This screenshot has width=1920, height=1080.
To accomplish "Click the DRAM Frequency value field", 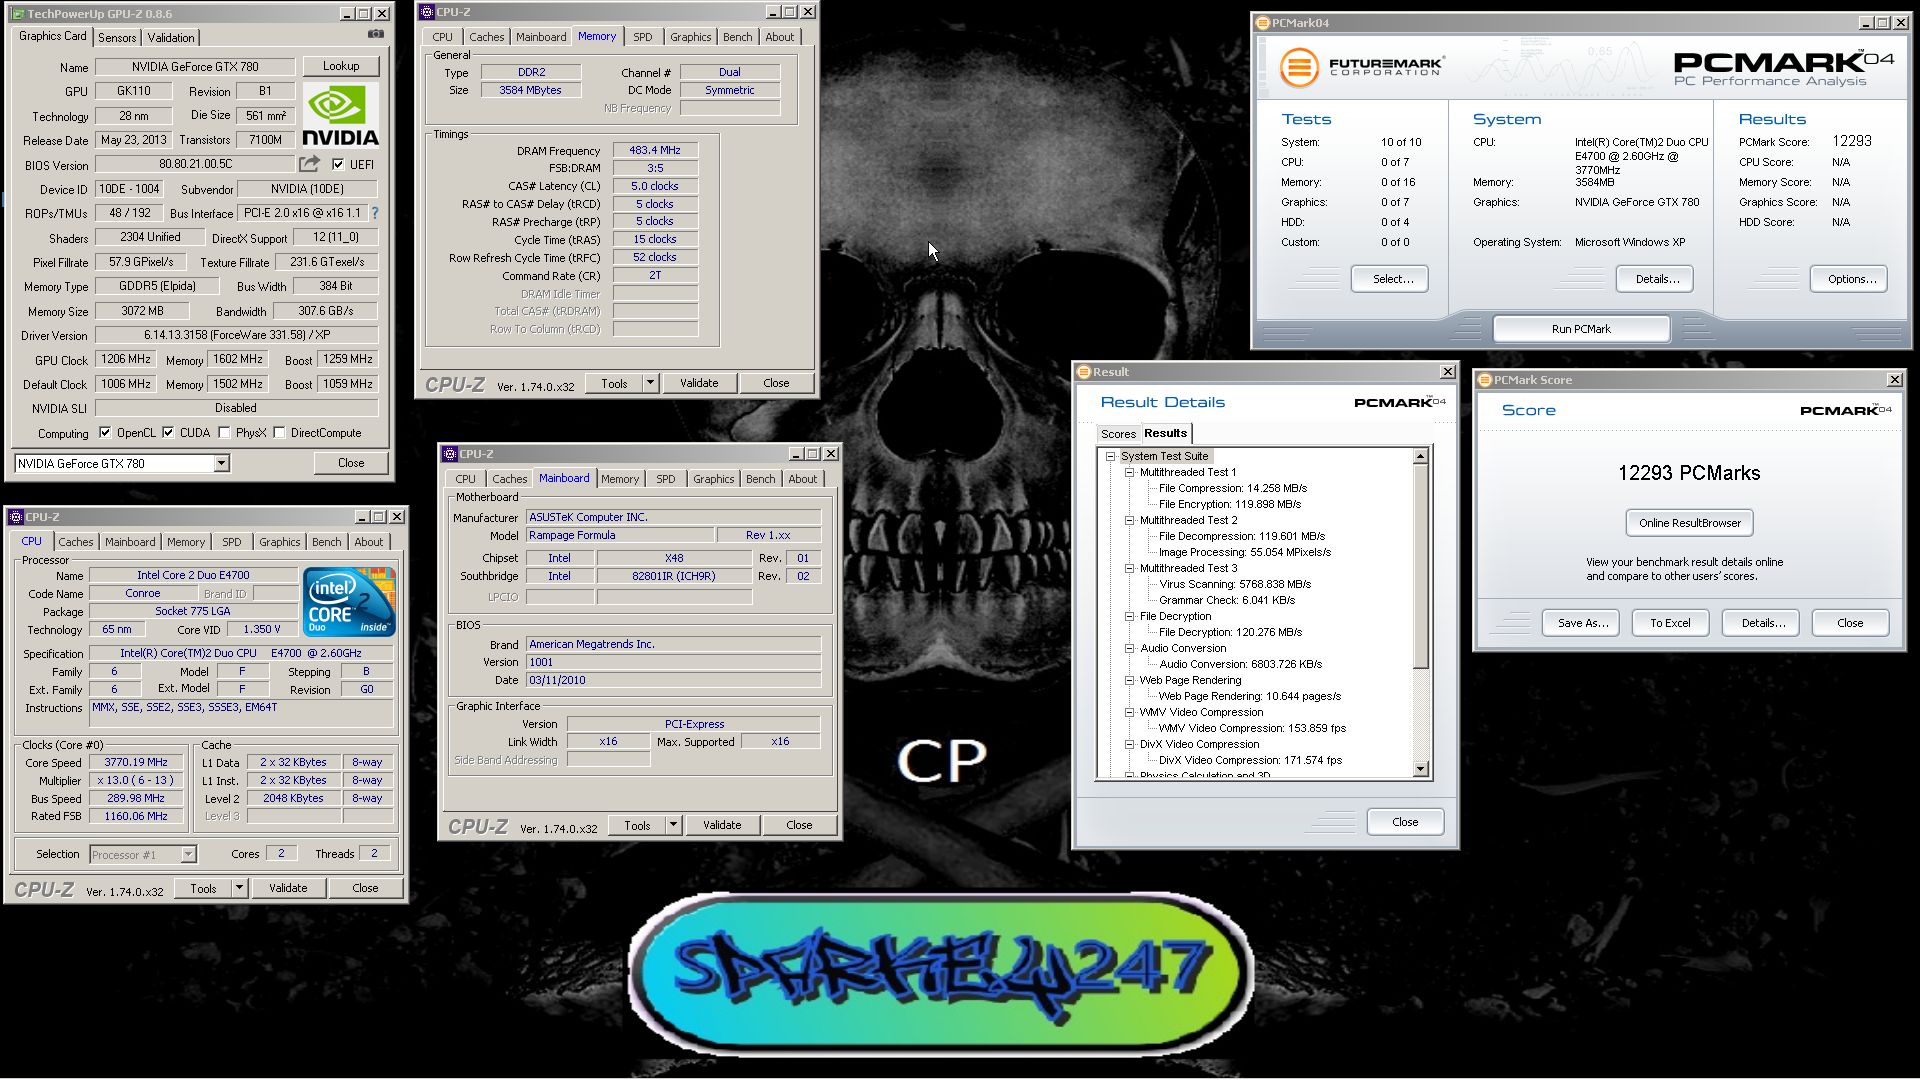I will point(655,150).
